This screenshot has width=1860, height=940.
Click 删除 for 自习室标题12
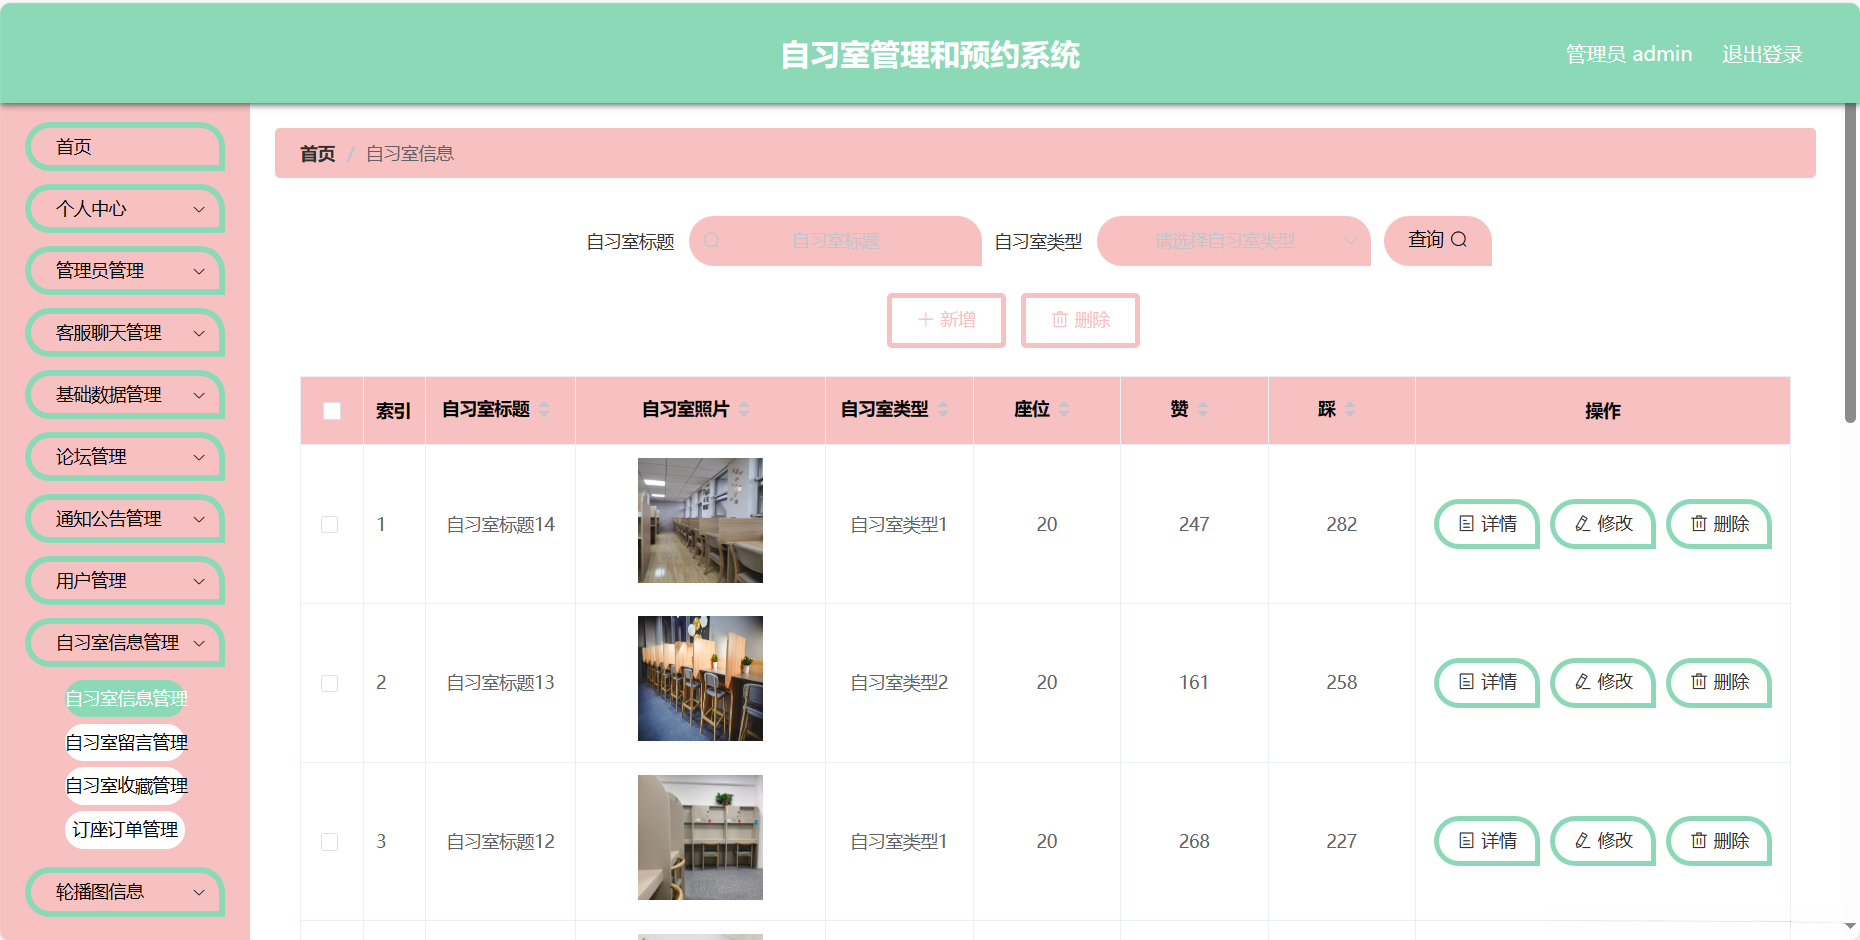point(1719,841)
